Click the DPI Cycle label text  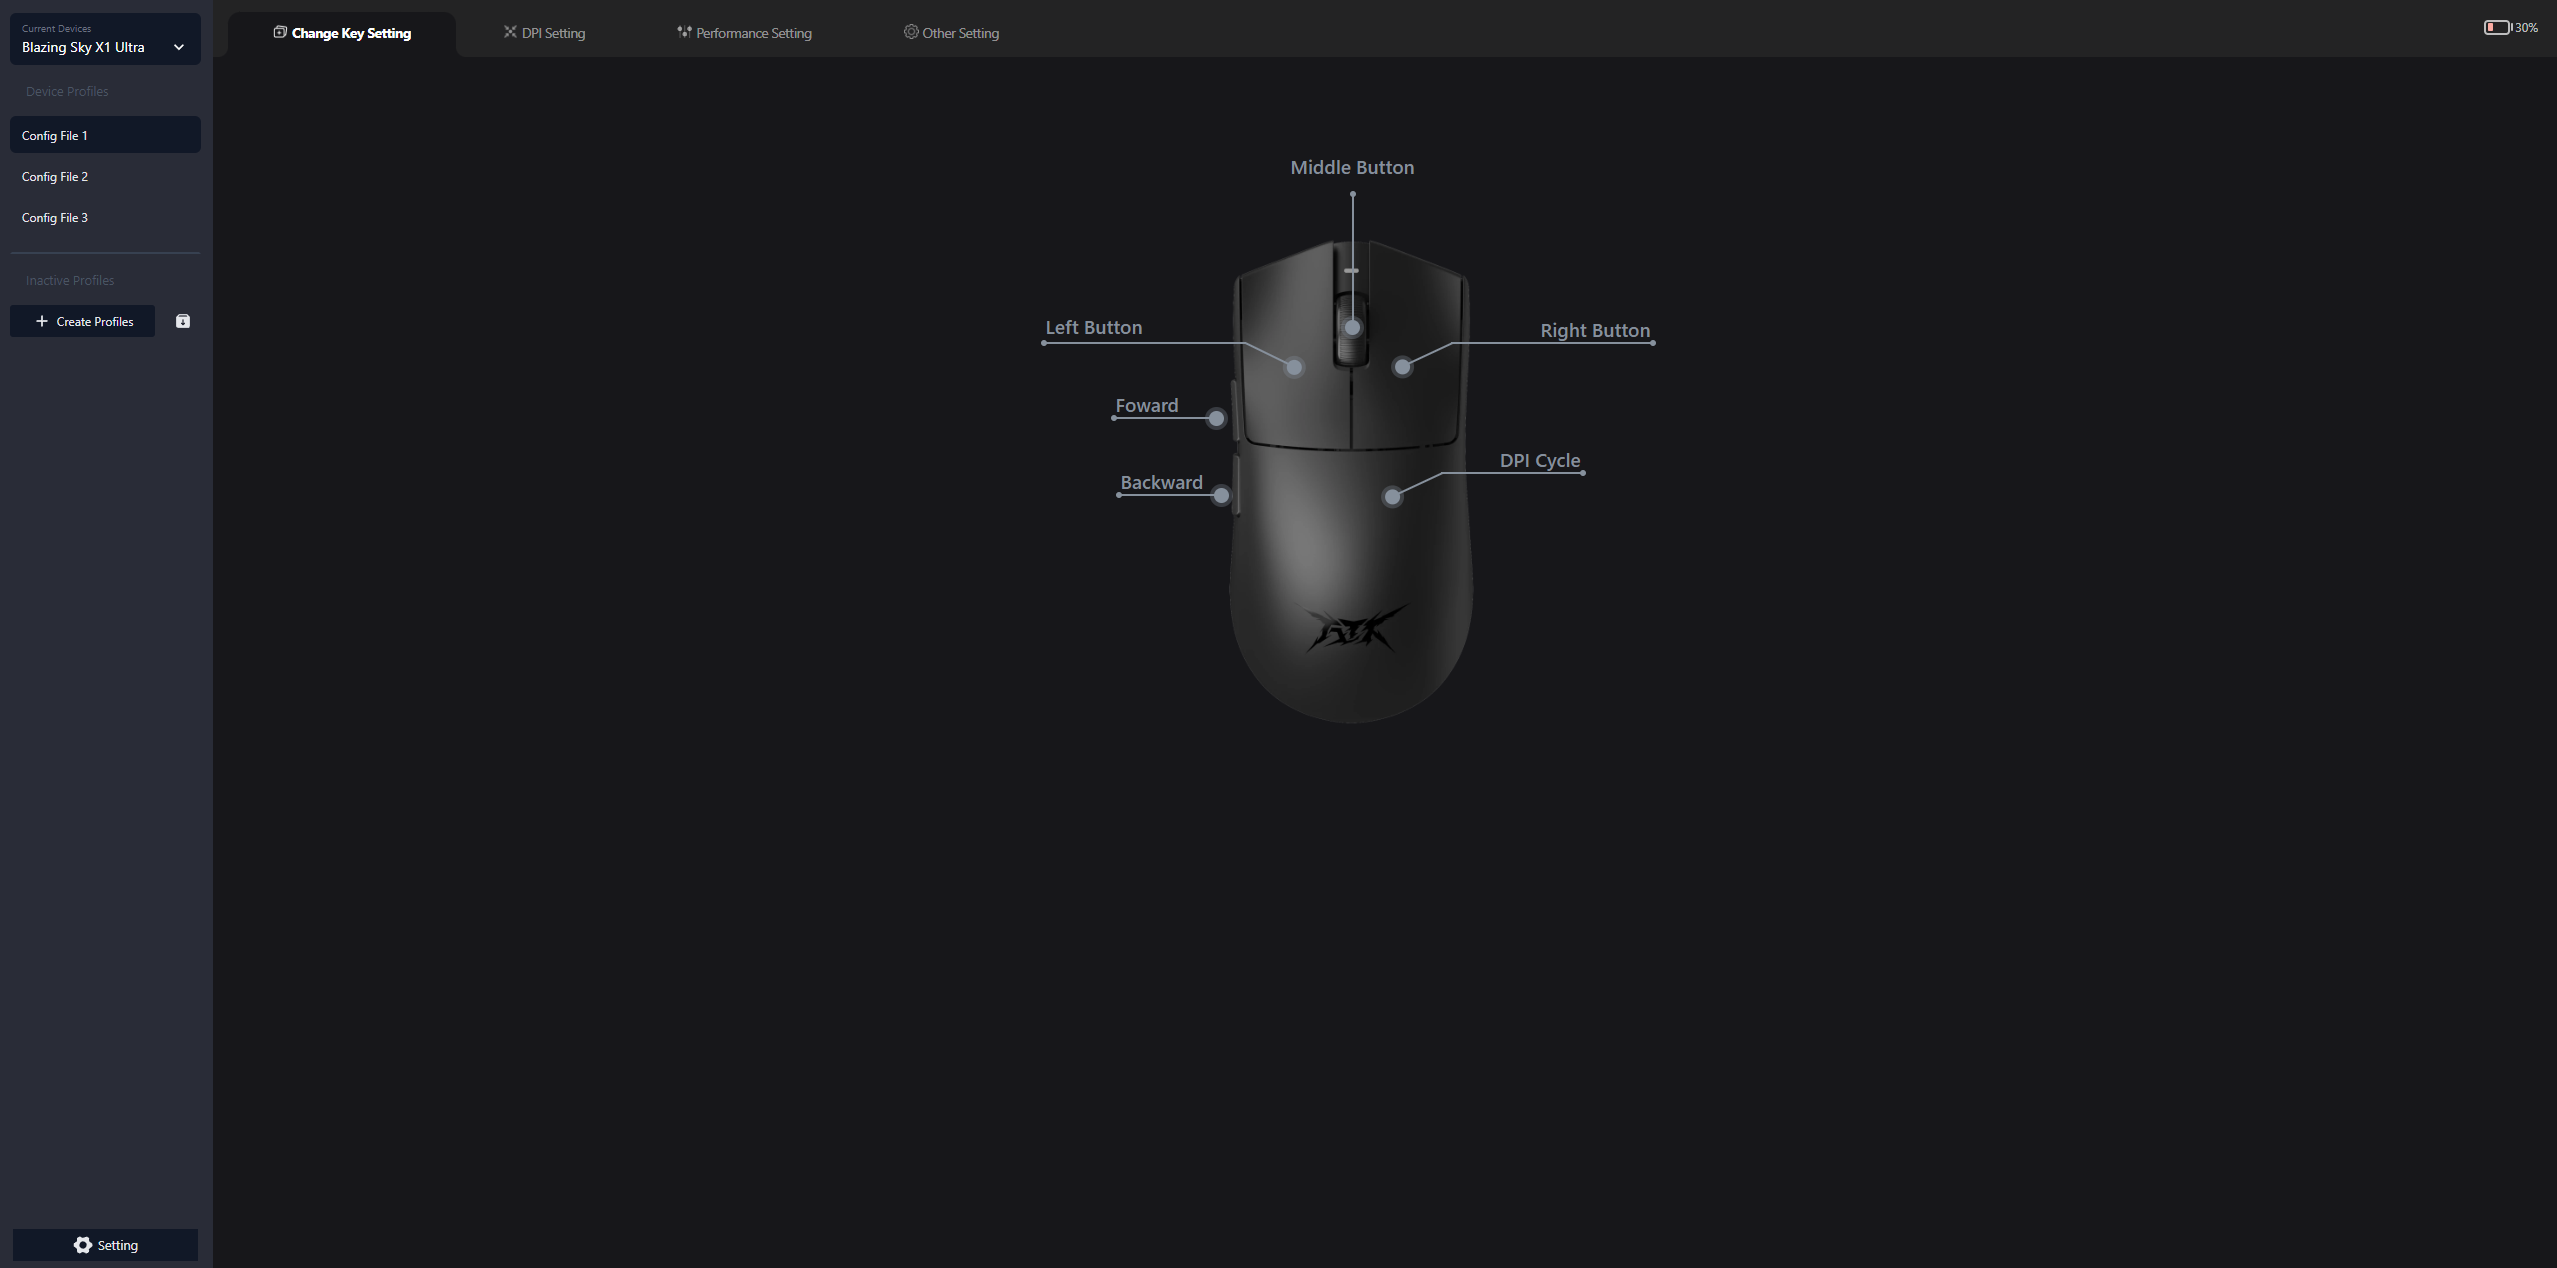(1539, 461)
